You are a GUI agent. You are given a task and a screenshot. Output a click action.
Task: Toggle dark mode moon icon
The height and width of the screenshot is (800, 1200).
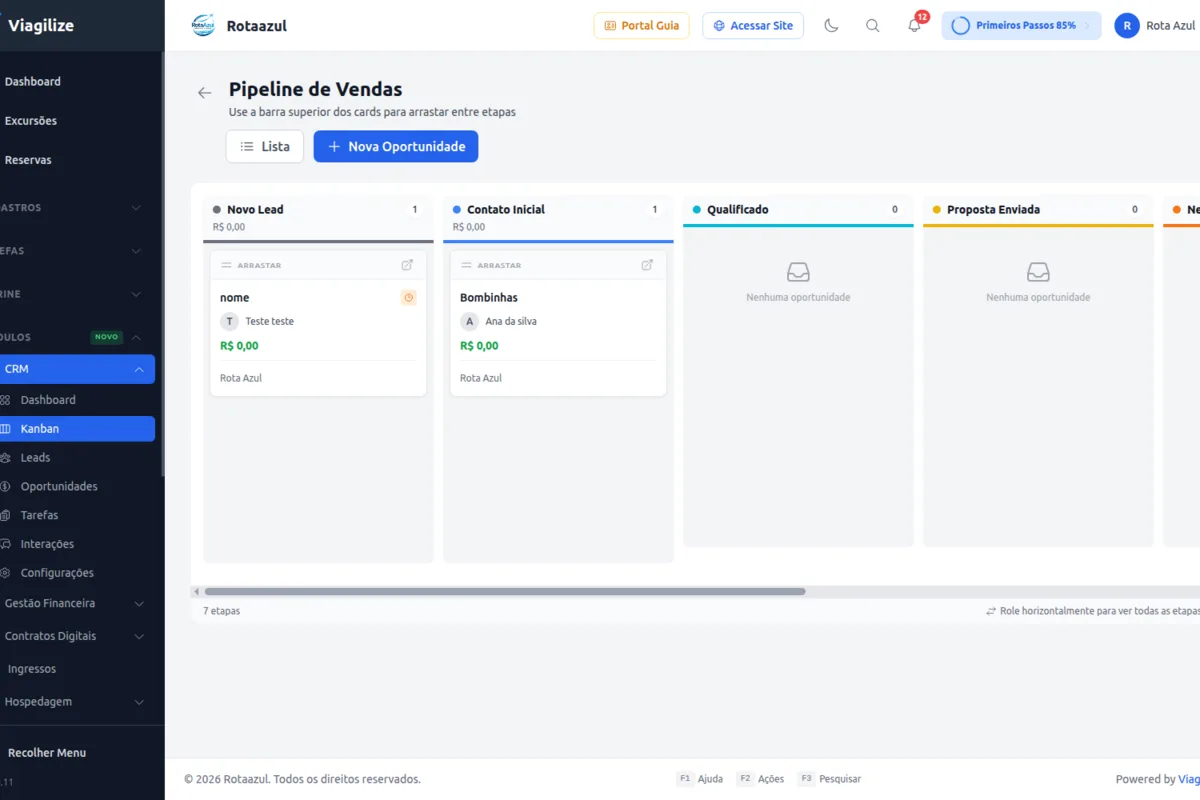tap(831, 26)
